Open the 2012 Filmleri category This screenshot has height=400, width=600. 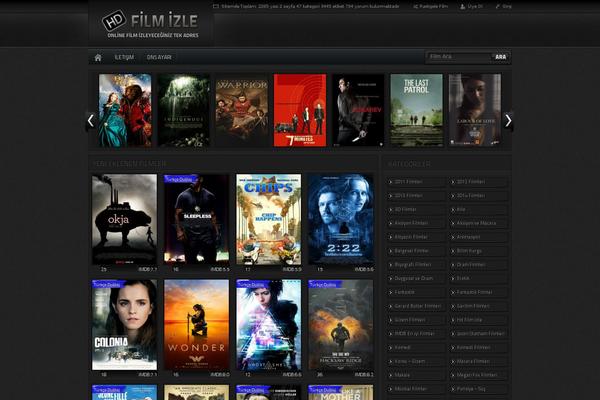point(478,182)
